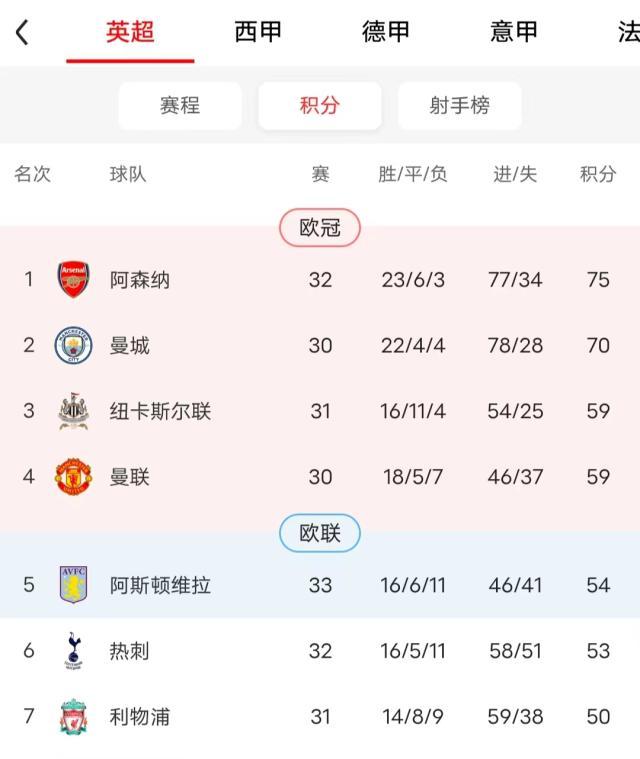640x759 pixels.
Task: Click the Manchester City club crest
Action: tap(73, 346)
